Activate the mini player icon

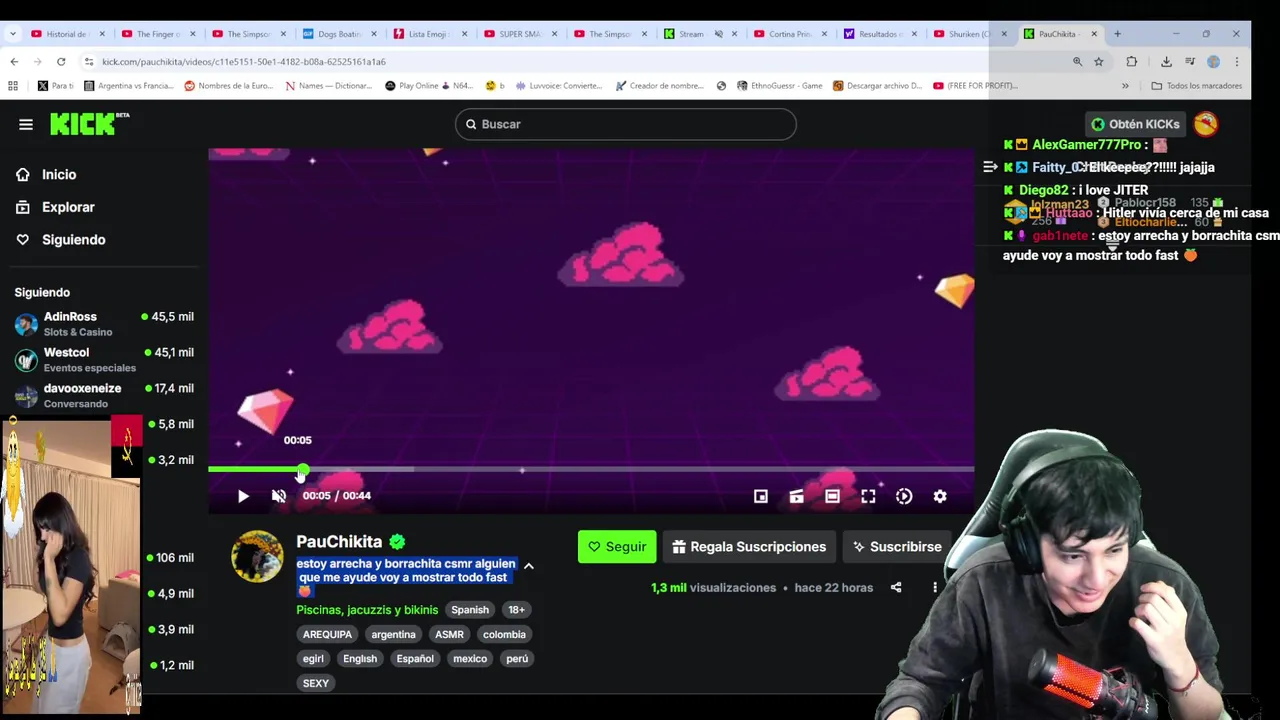(760, 496)
